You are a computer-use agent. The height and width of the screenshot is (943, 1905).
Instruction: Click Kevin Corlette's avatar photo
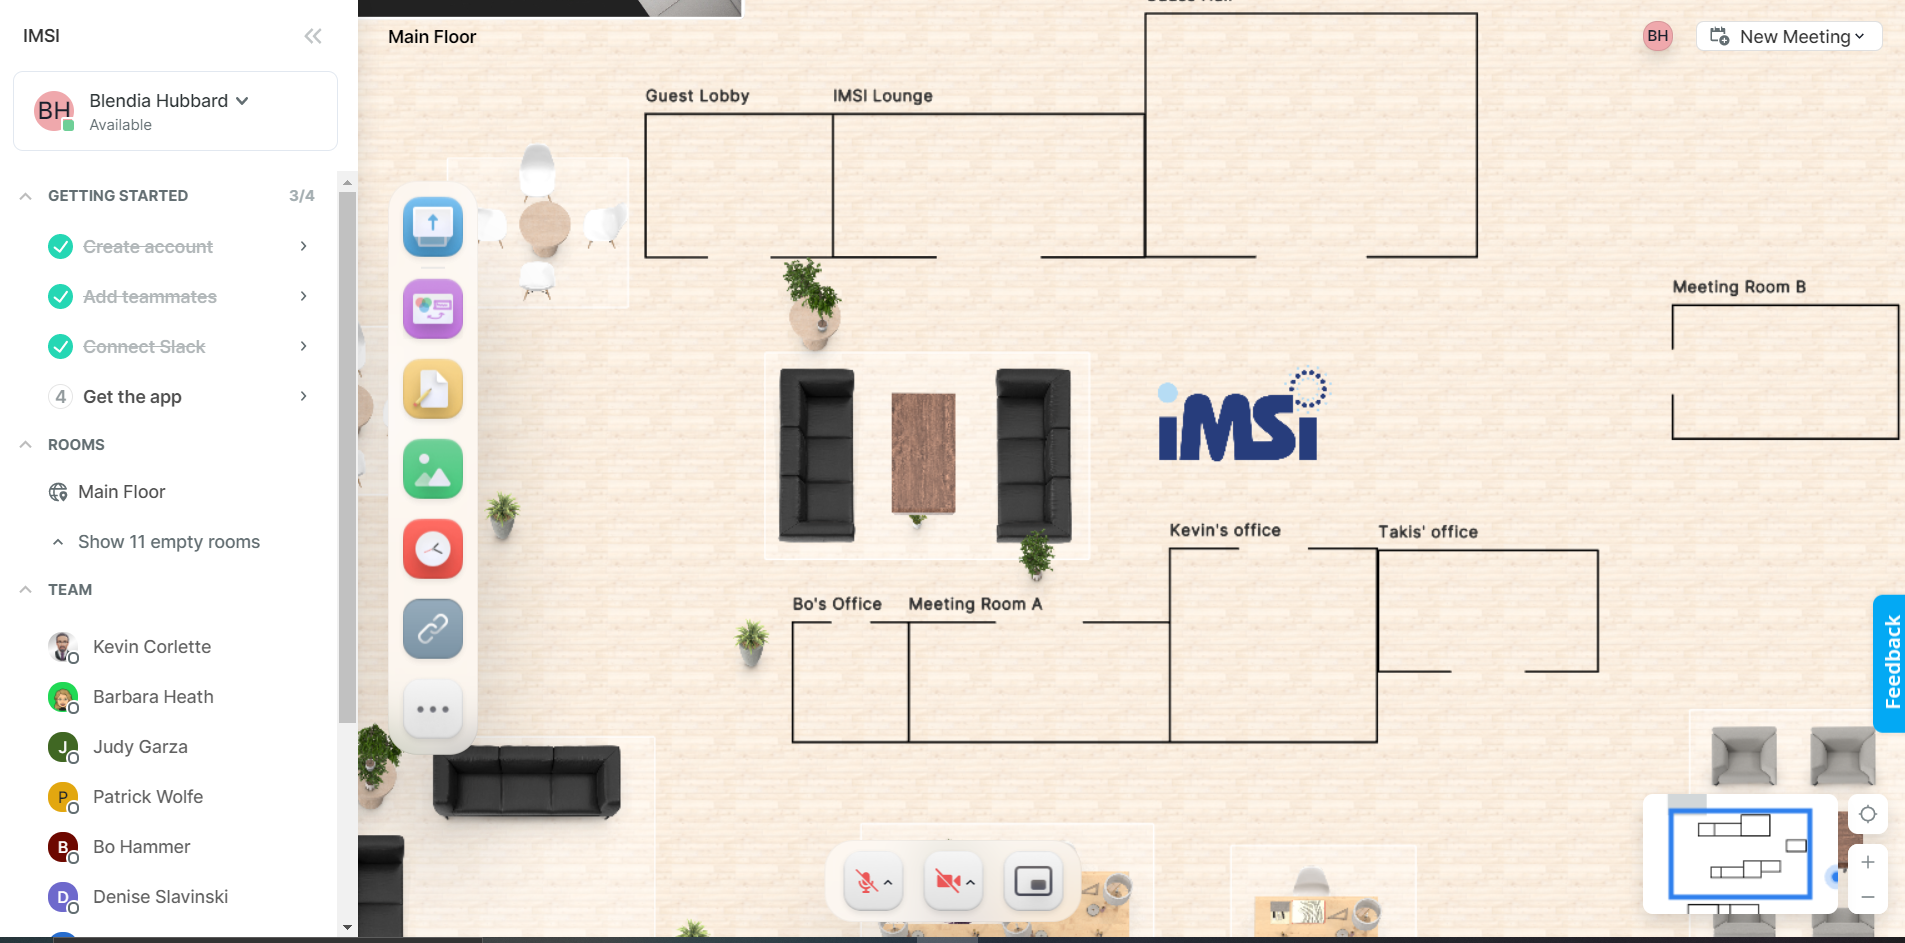(x=62, y=647)
